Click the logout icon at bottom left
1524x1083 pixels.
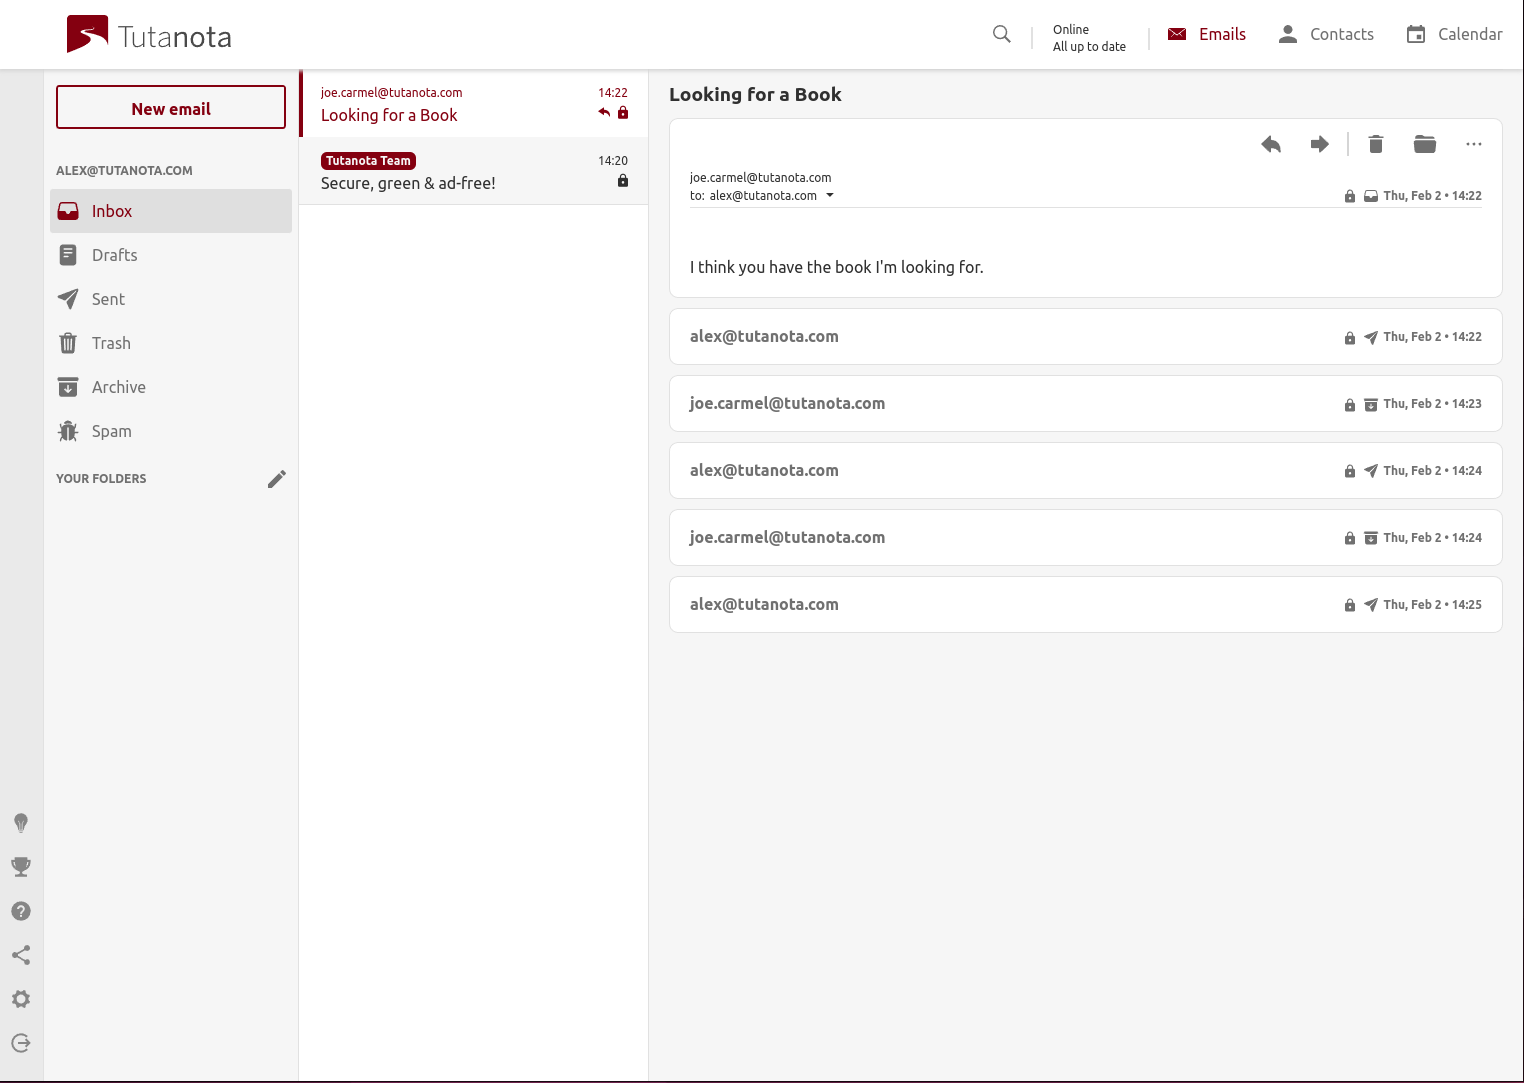click(21, 1043)
